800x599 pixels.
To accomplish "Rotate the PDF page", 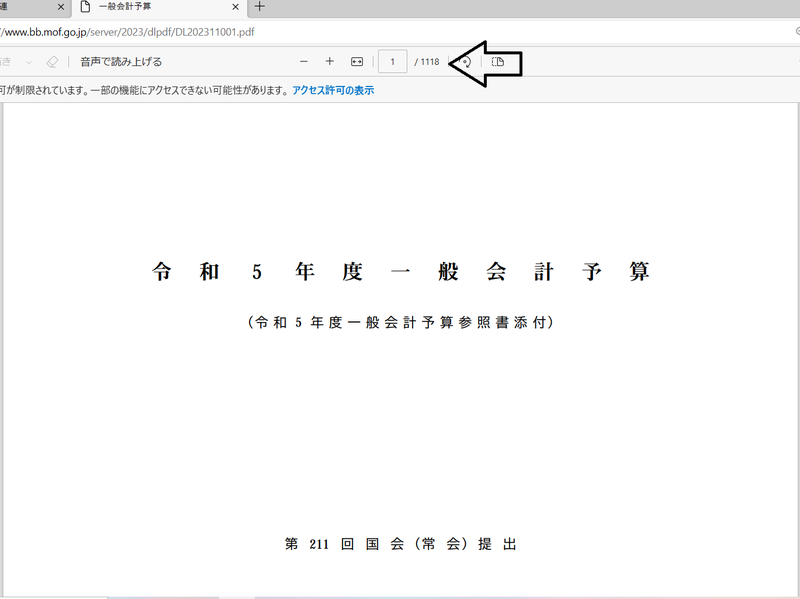I will tap(464, 62).
